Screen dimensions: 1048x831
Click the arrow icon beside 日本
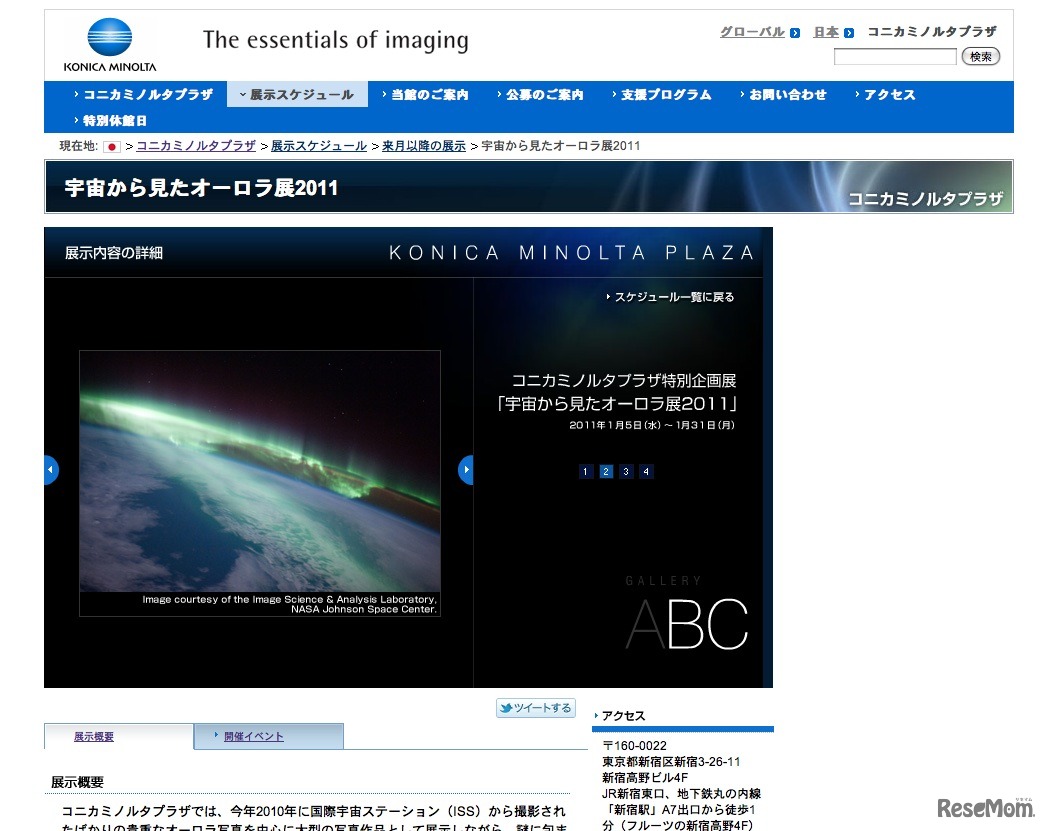849,33
